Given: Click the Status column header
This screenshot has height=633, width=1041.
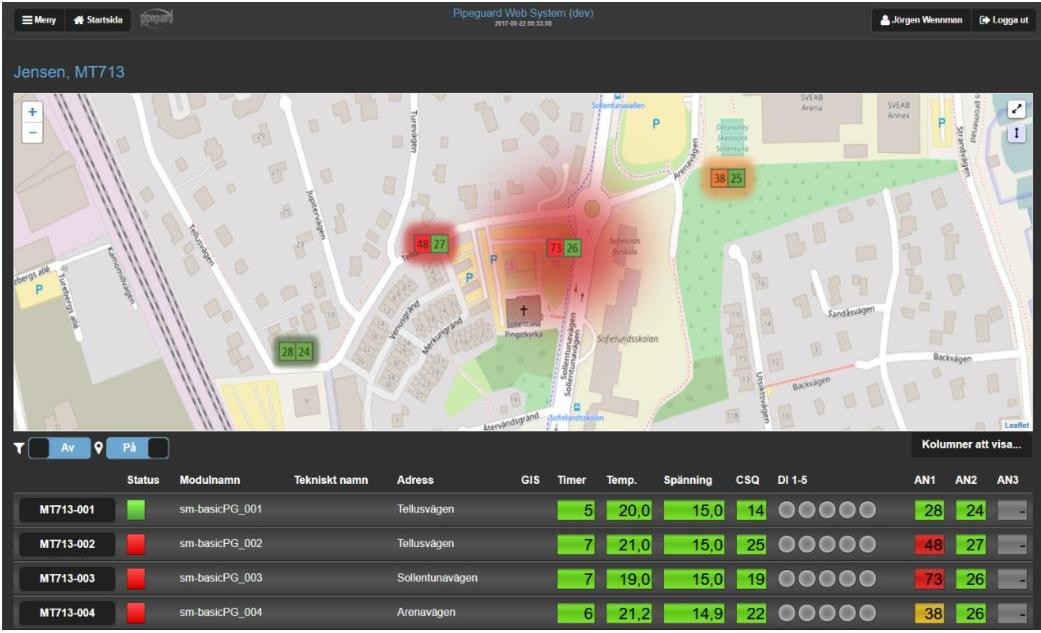Looking at the screenshot, I should (x=143, y=480).
